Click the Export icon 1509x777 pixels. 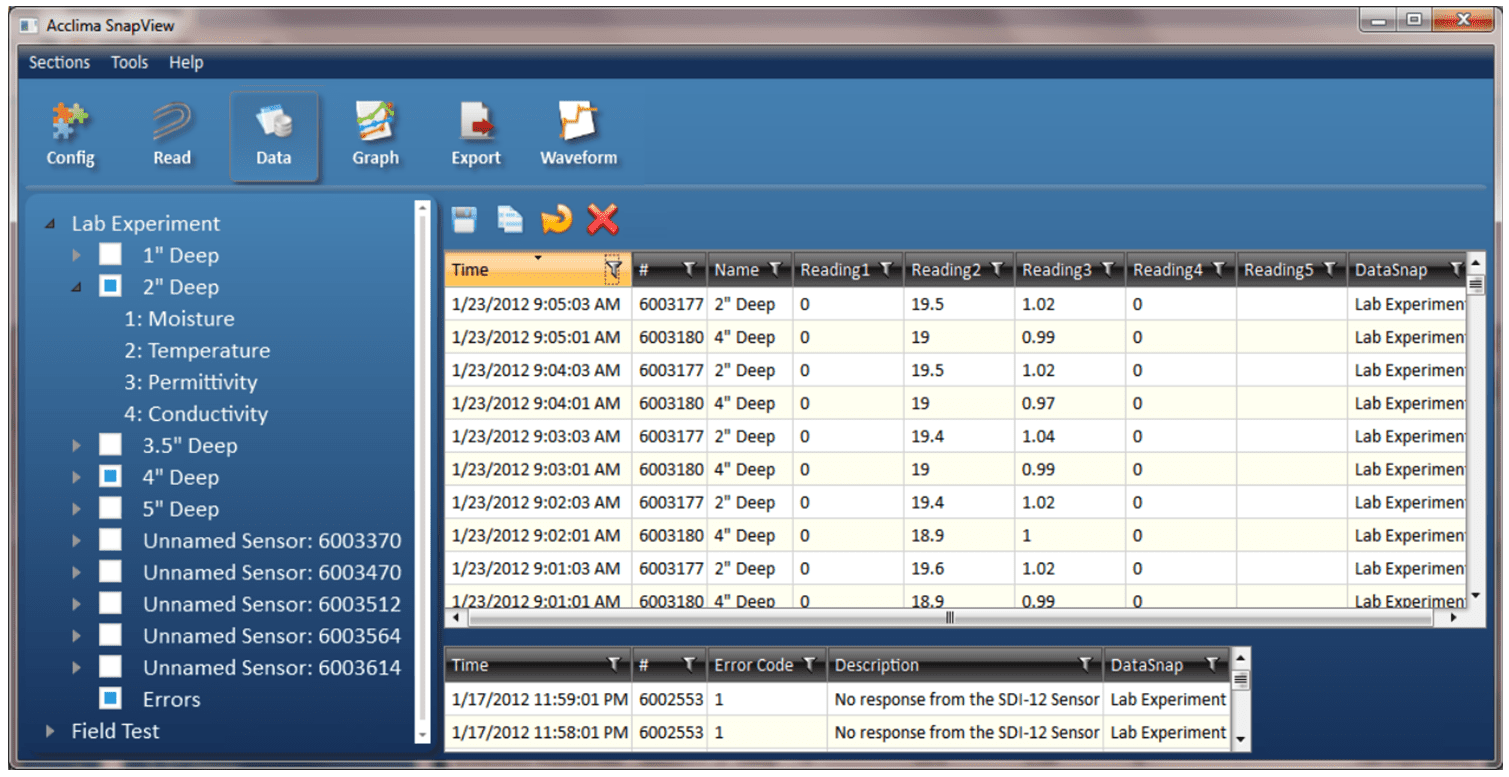tap(476, 135)
